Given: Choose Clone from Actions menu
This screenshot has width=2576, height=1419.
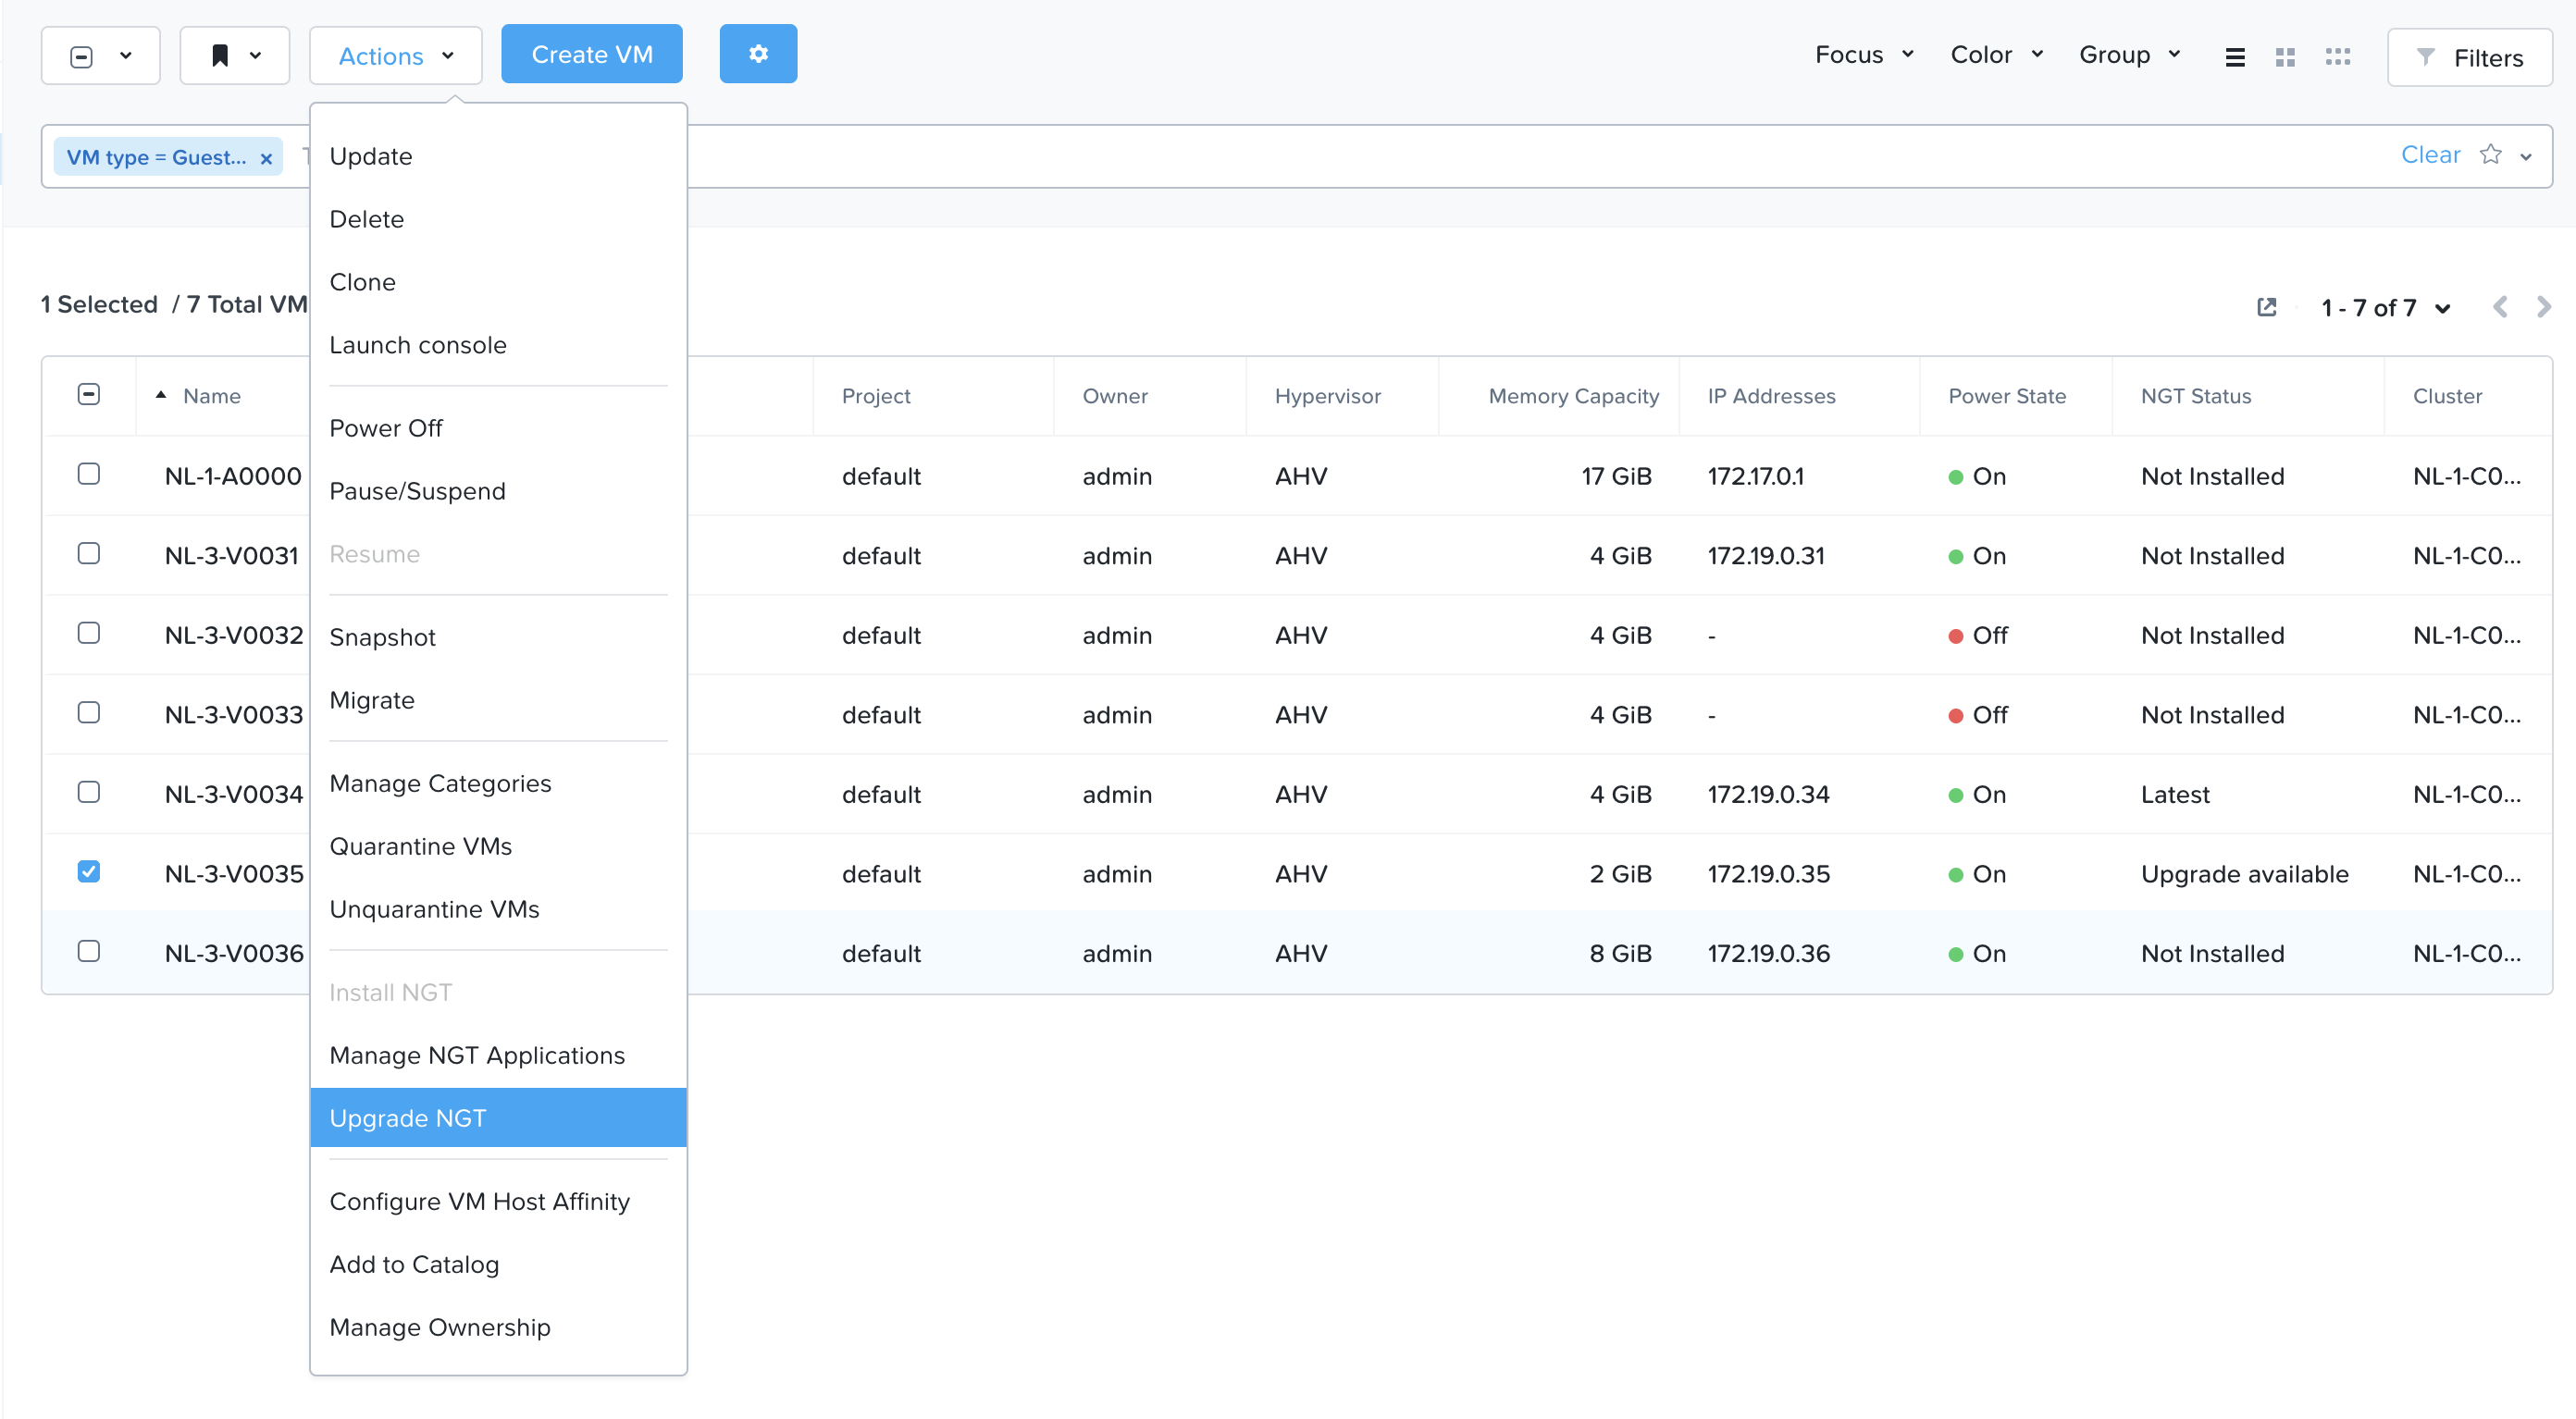Looking at the screenshot, I should pos(498,282).
